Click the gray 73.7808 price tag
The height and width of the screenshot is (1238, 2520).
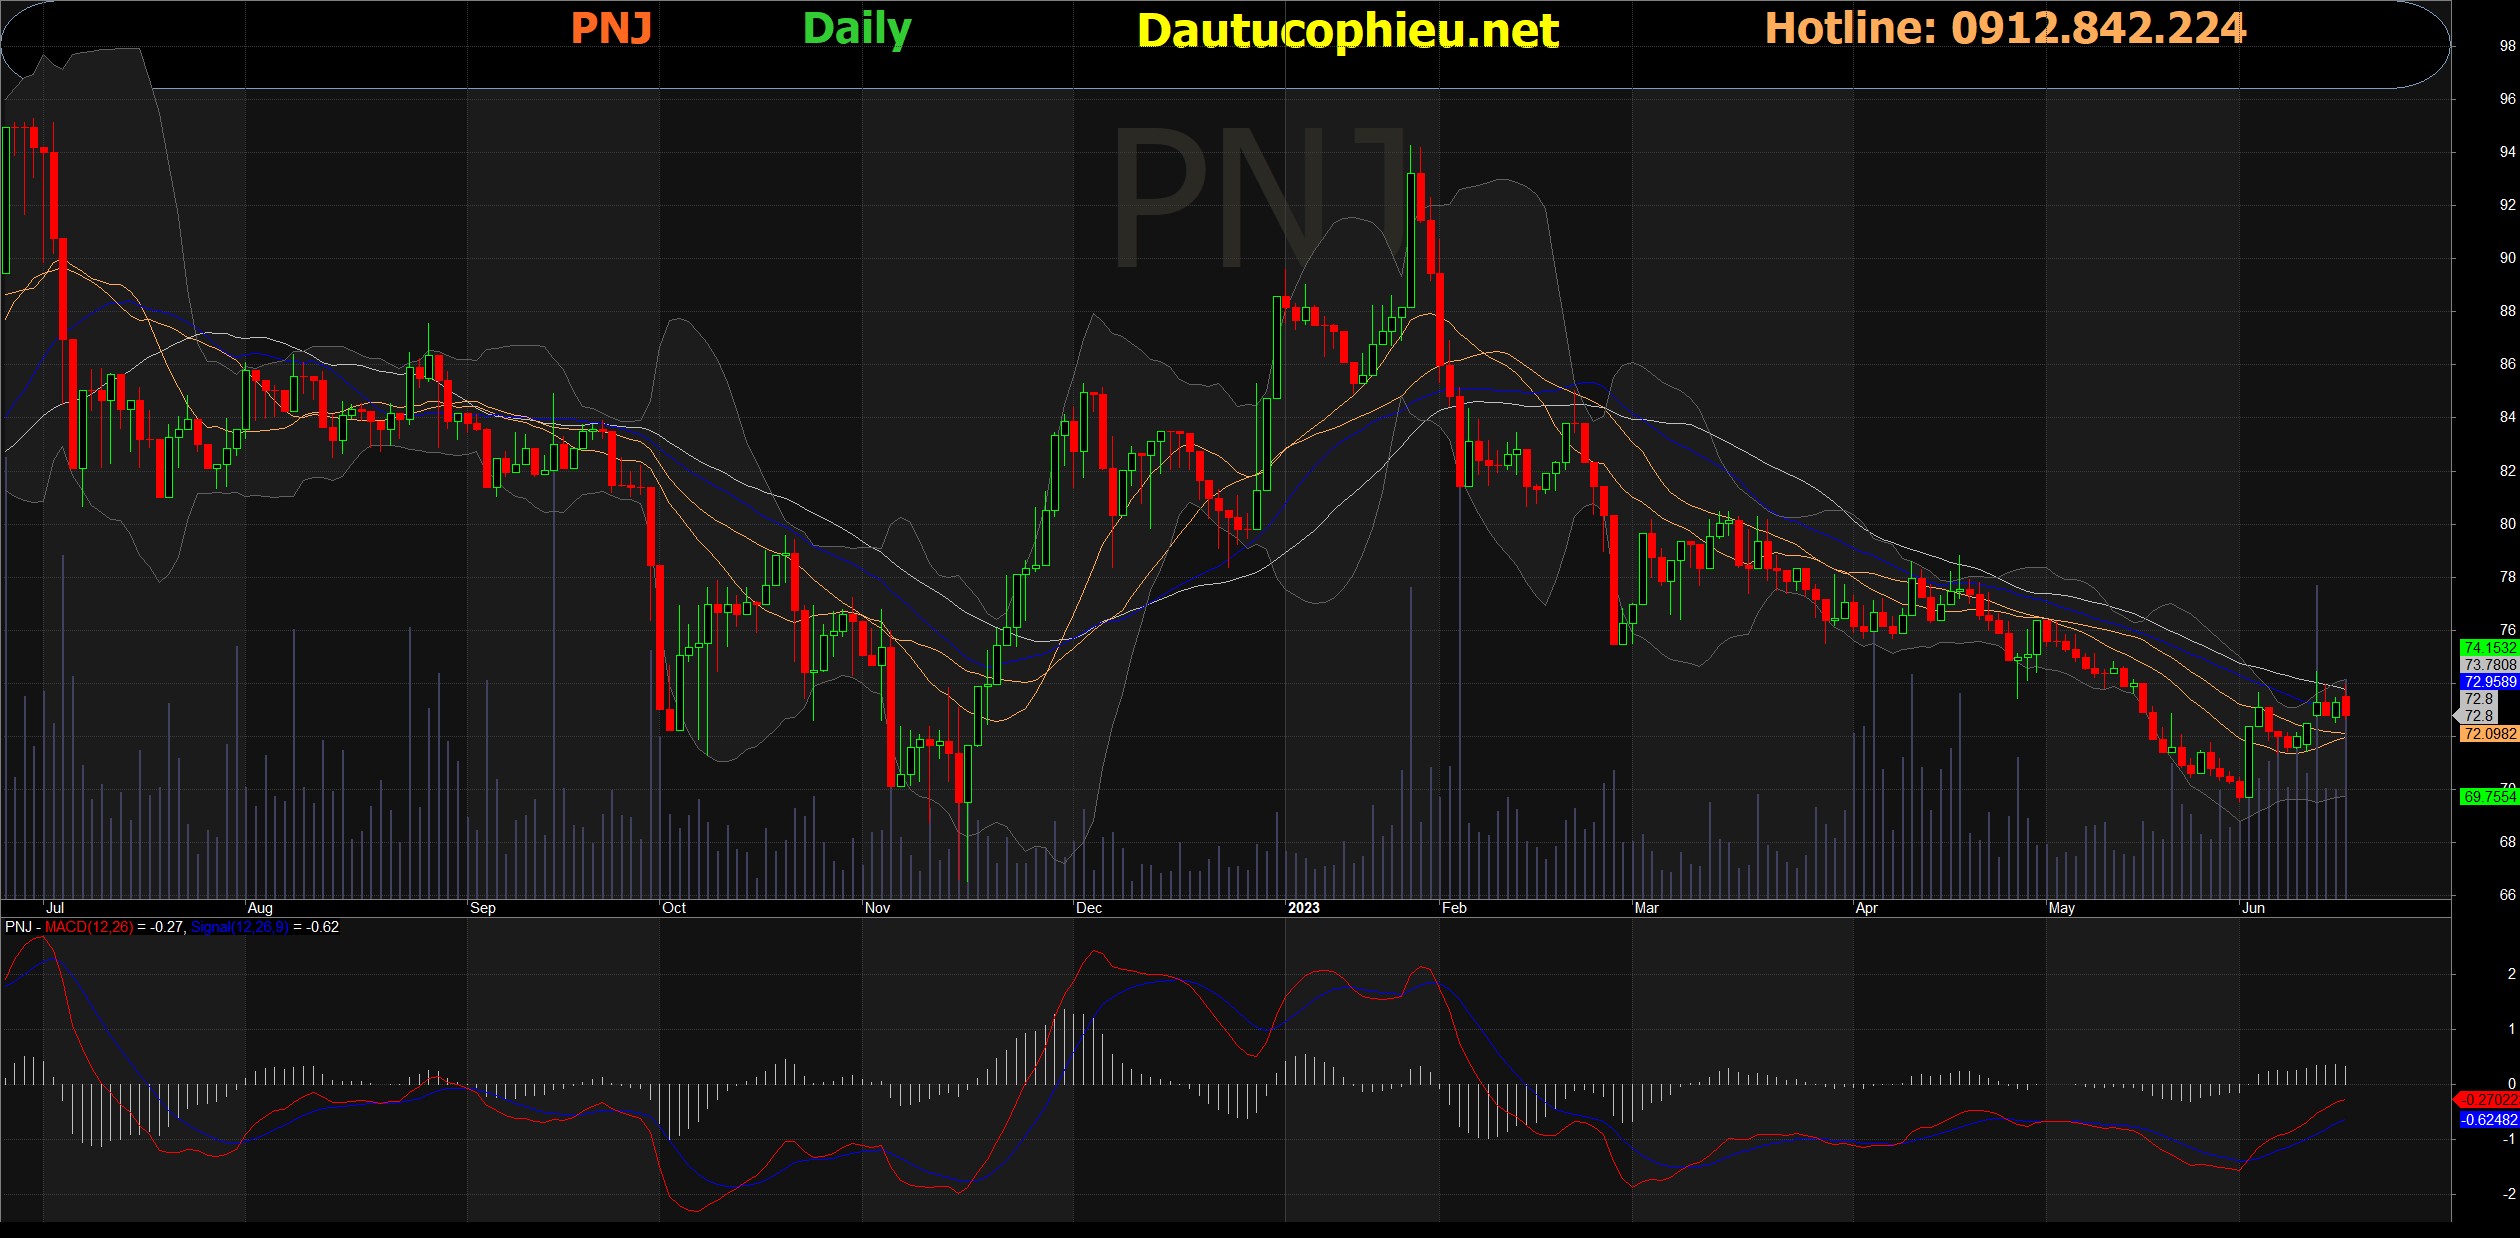pyautogui.click(x=2489, y=665)
